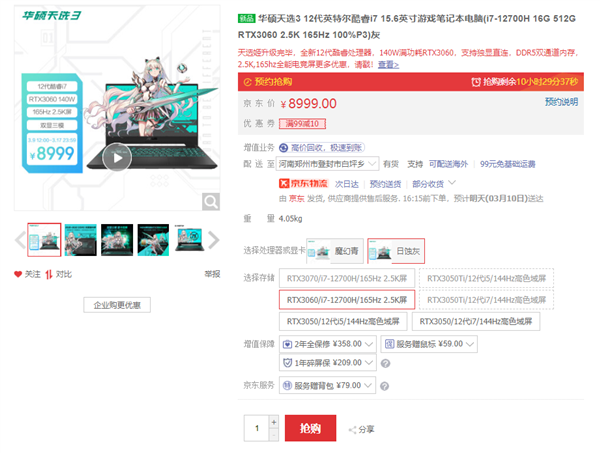Click the 分享 share icon
The width and height of the screenshot is (600, 453).
352,430
